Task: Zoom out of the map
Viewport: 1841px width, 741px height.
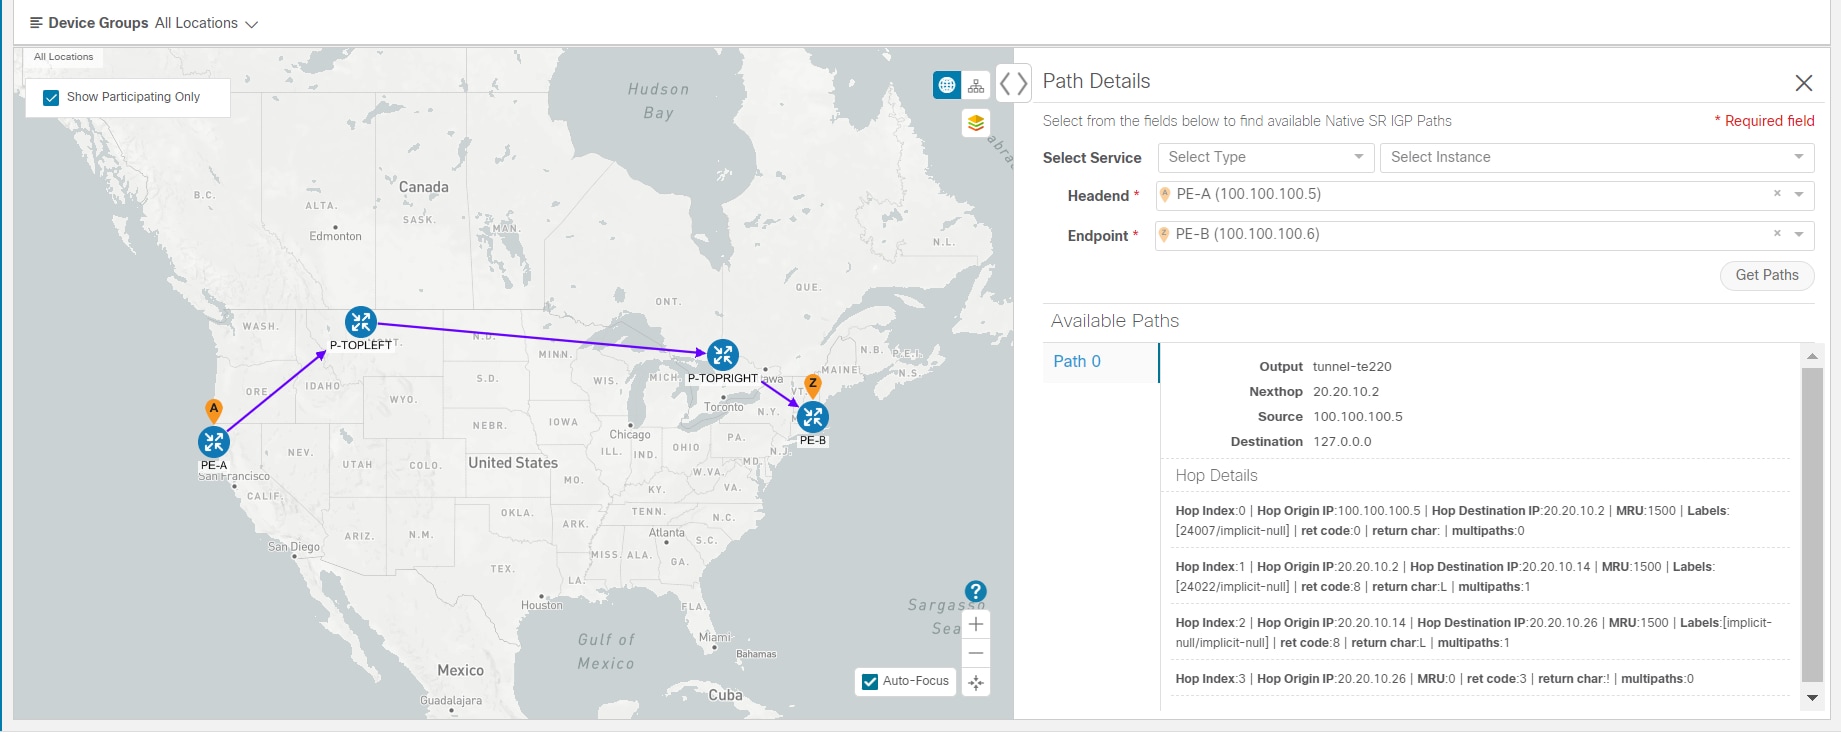Action: coord(976,653)
